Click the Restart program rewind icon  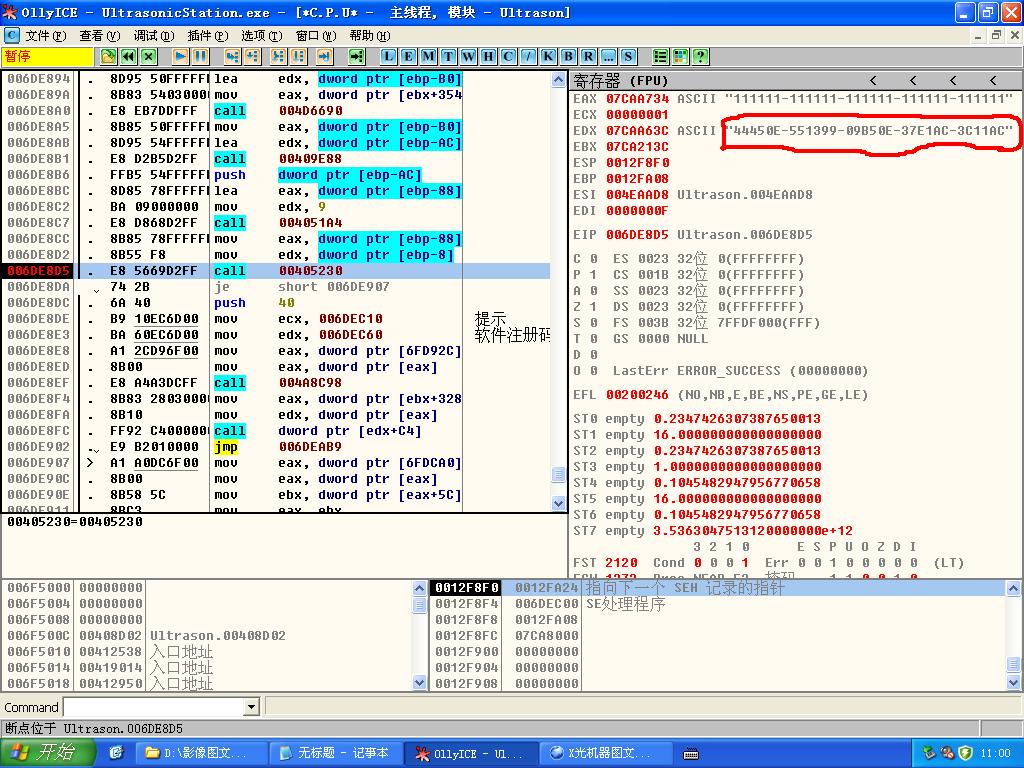(129, 57)
